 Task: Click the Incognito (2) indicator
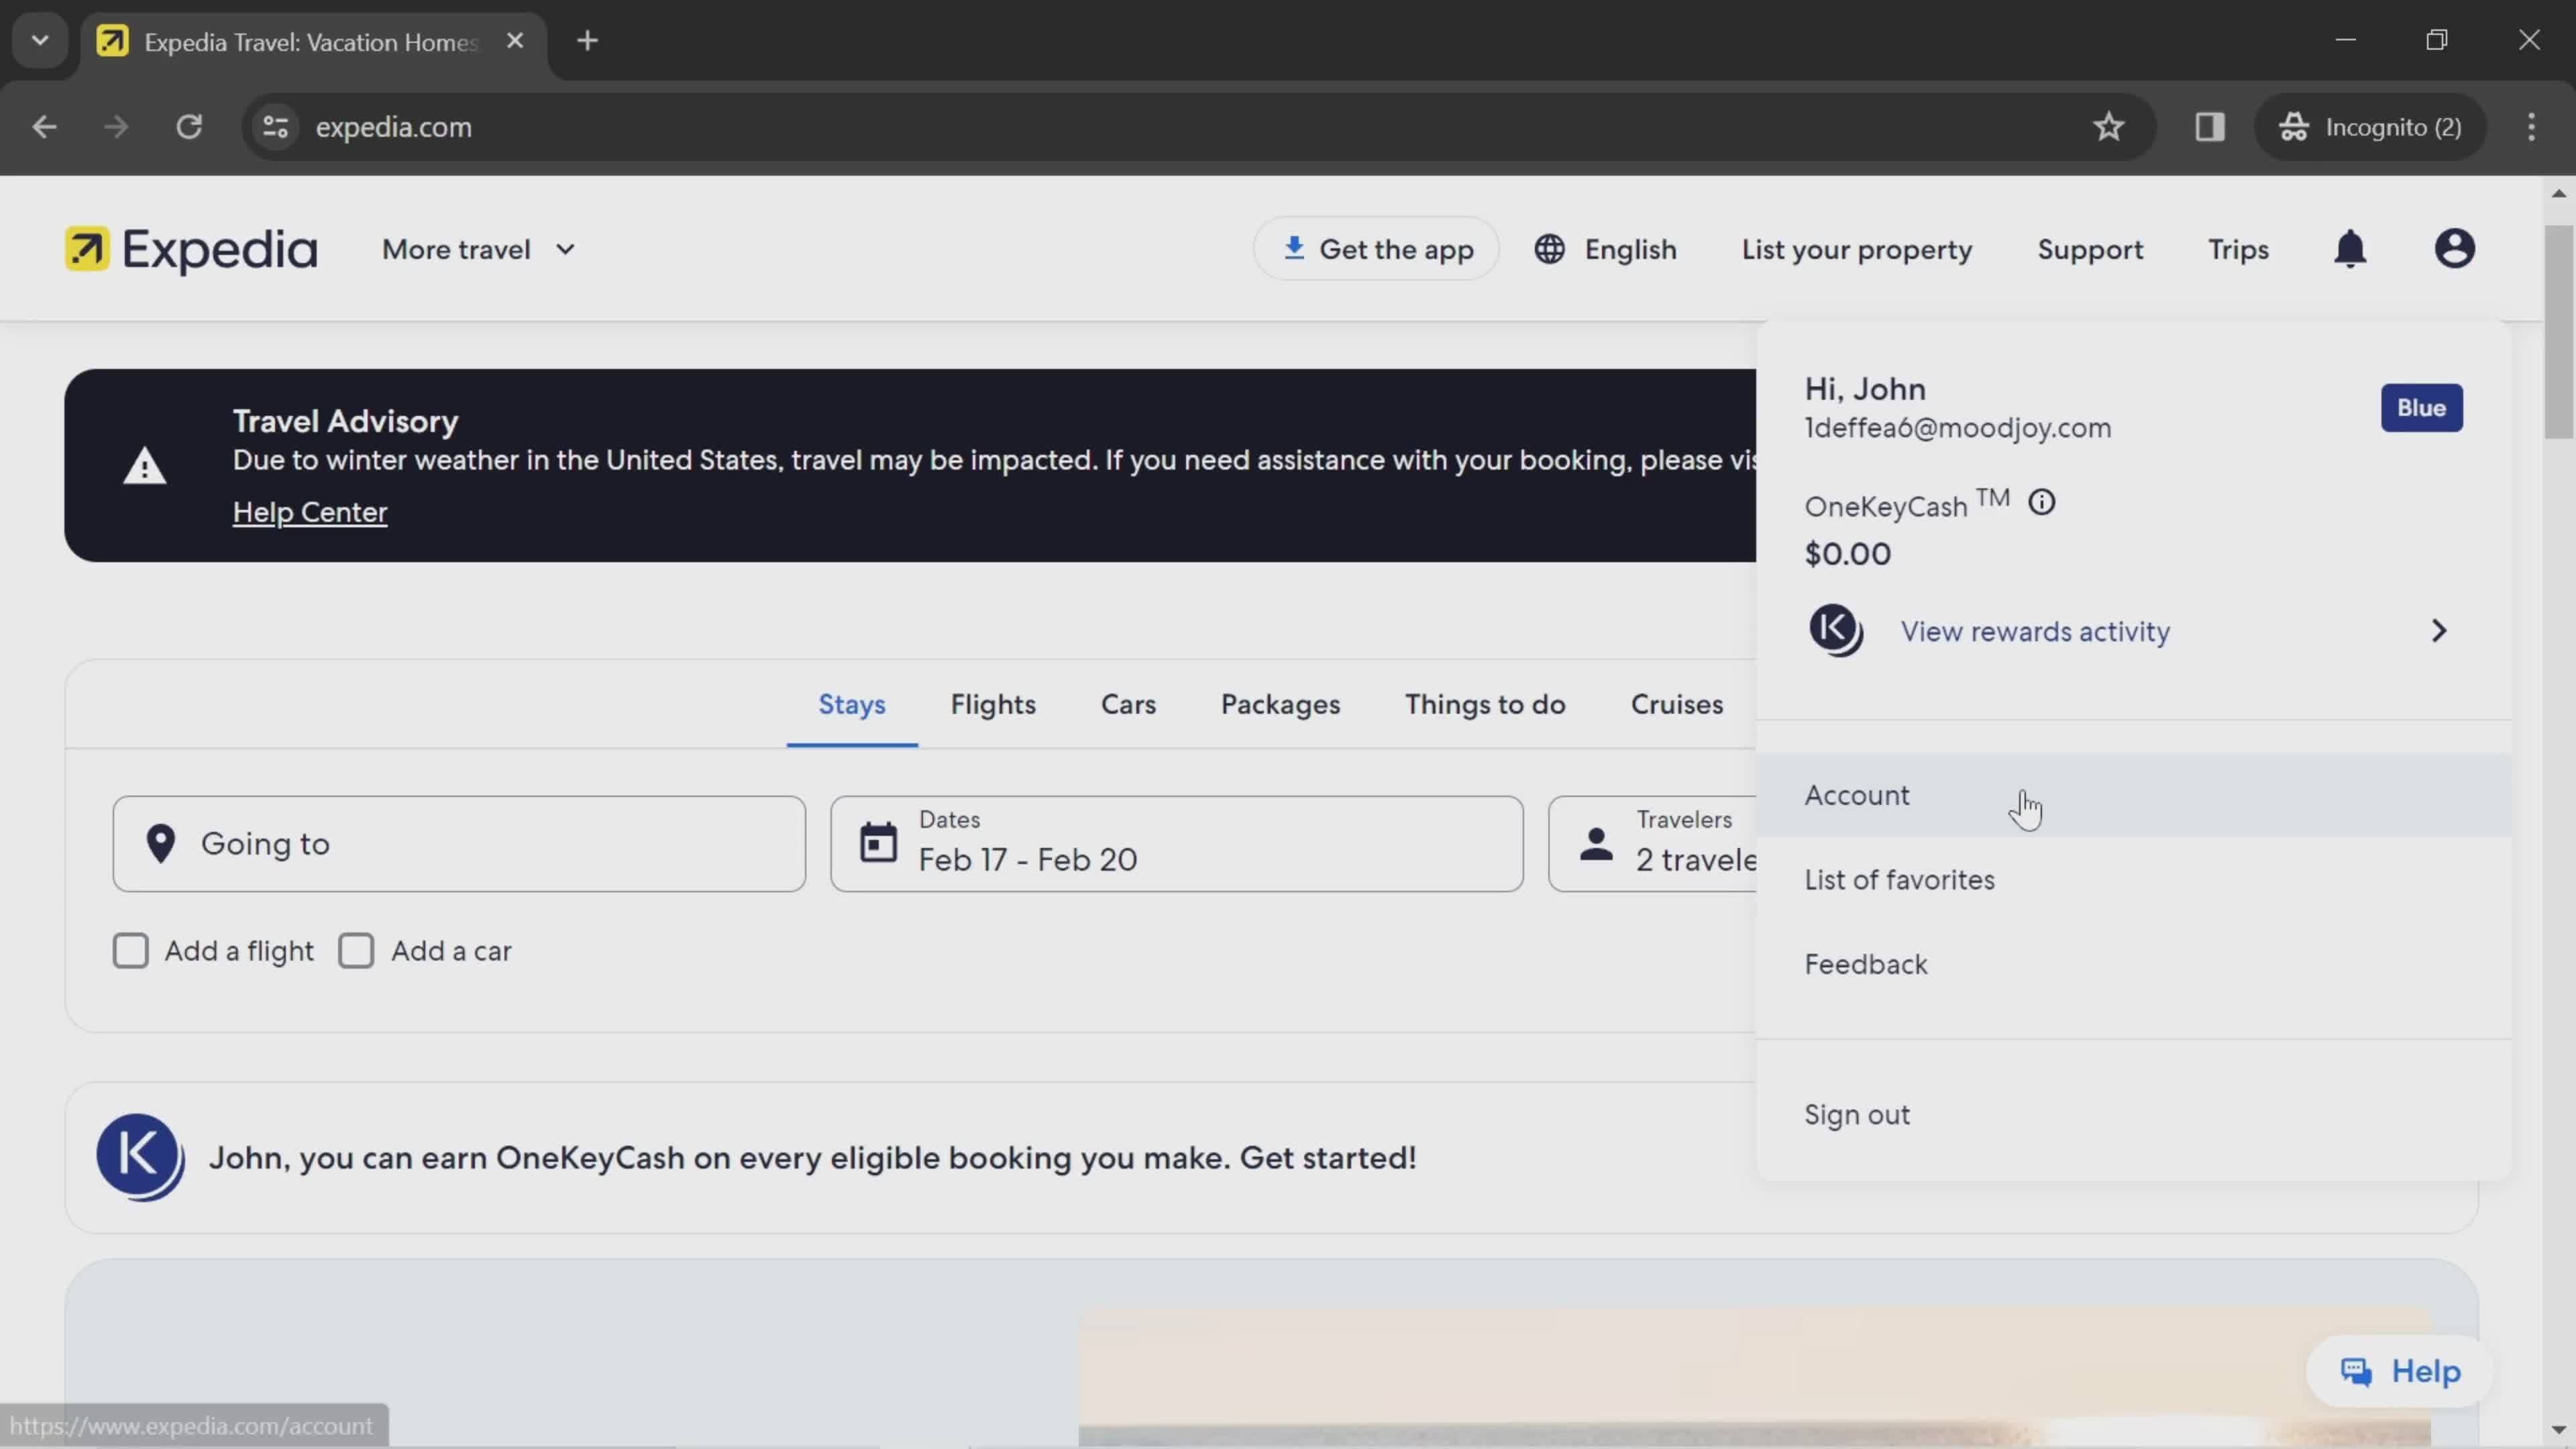click(x=2370, y=127)
